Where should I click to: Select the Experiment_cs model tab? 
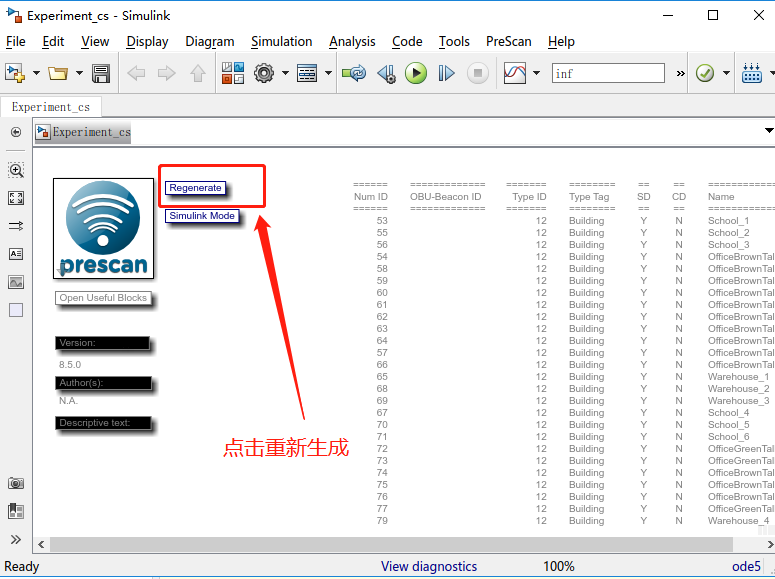[x=51, y=107]
